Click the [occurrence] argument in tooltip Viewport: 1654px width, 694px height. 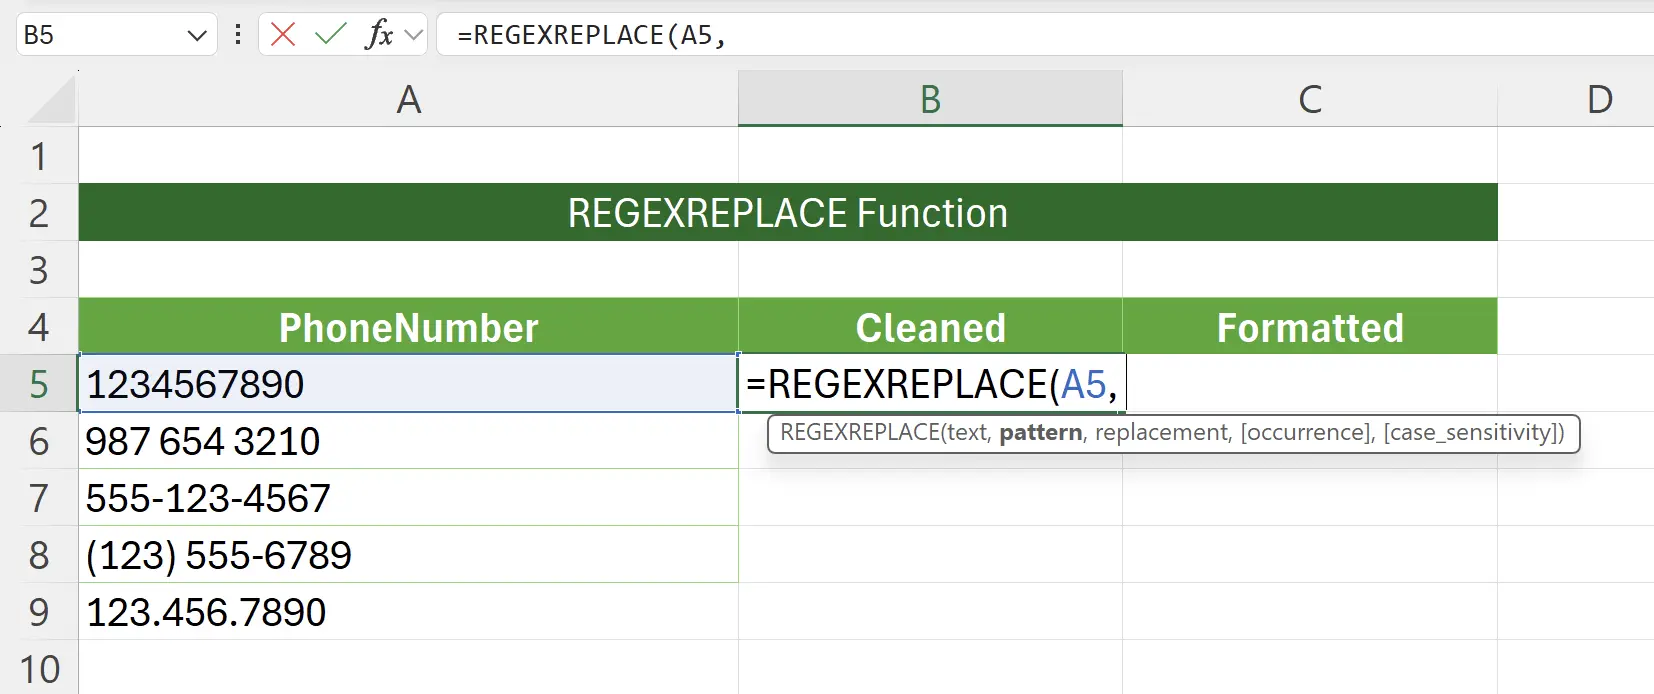pyautogui.click(x=1306, y=432)
